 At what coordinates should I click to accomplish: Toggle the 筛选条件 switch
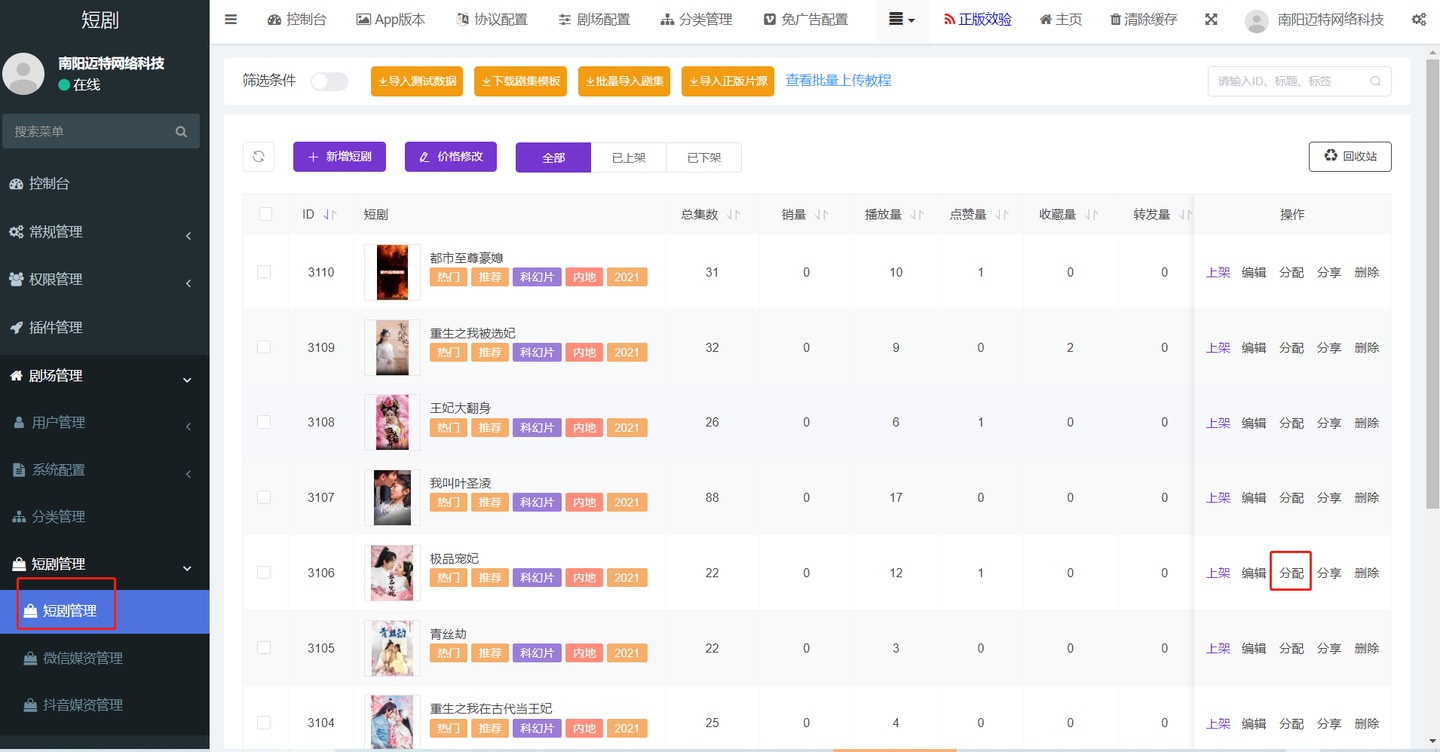(329, 81)
